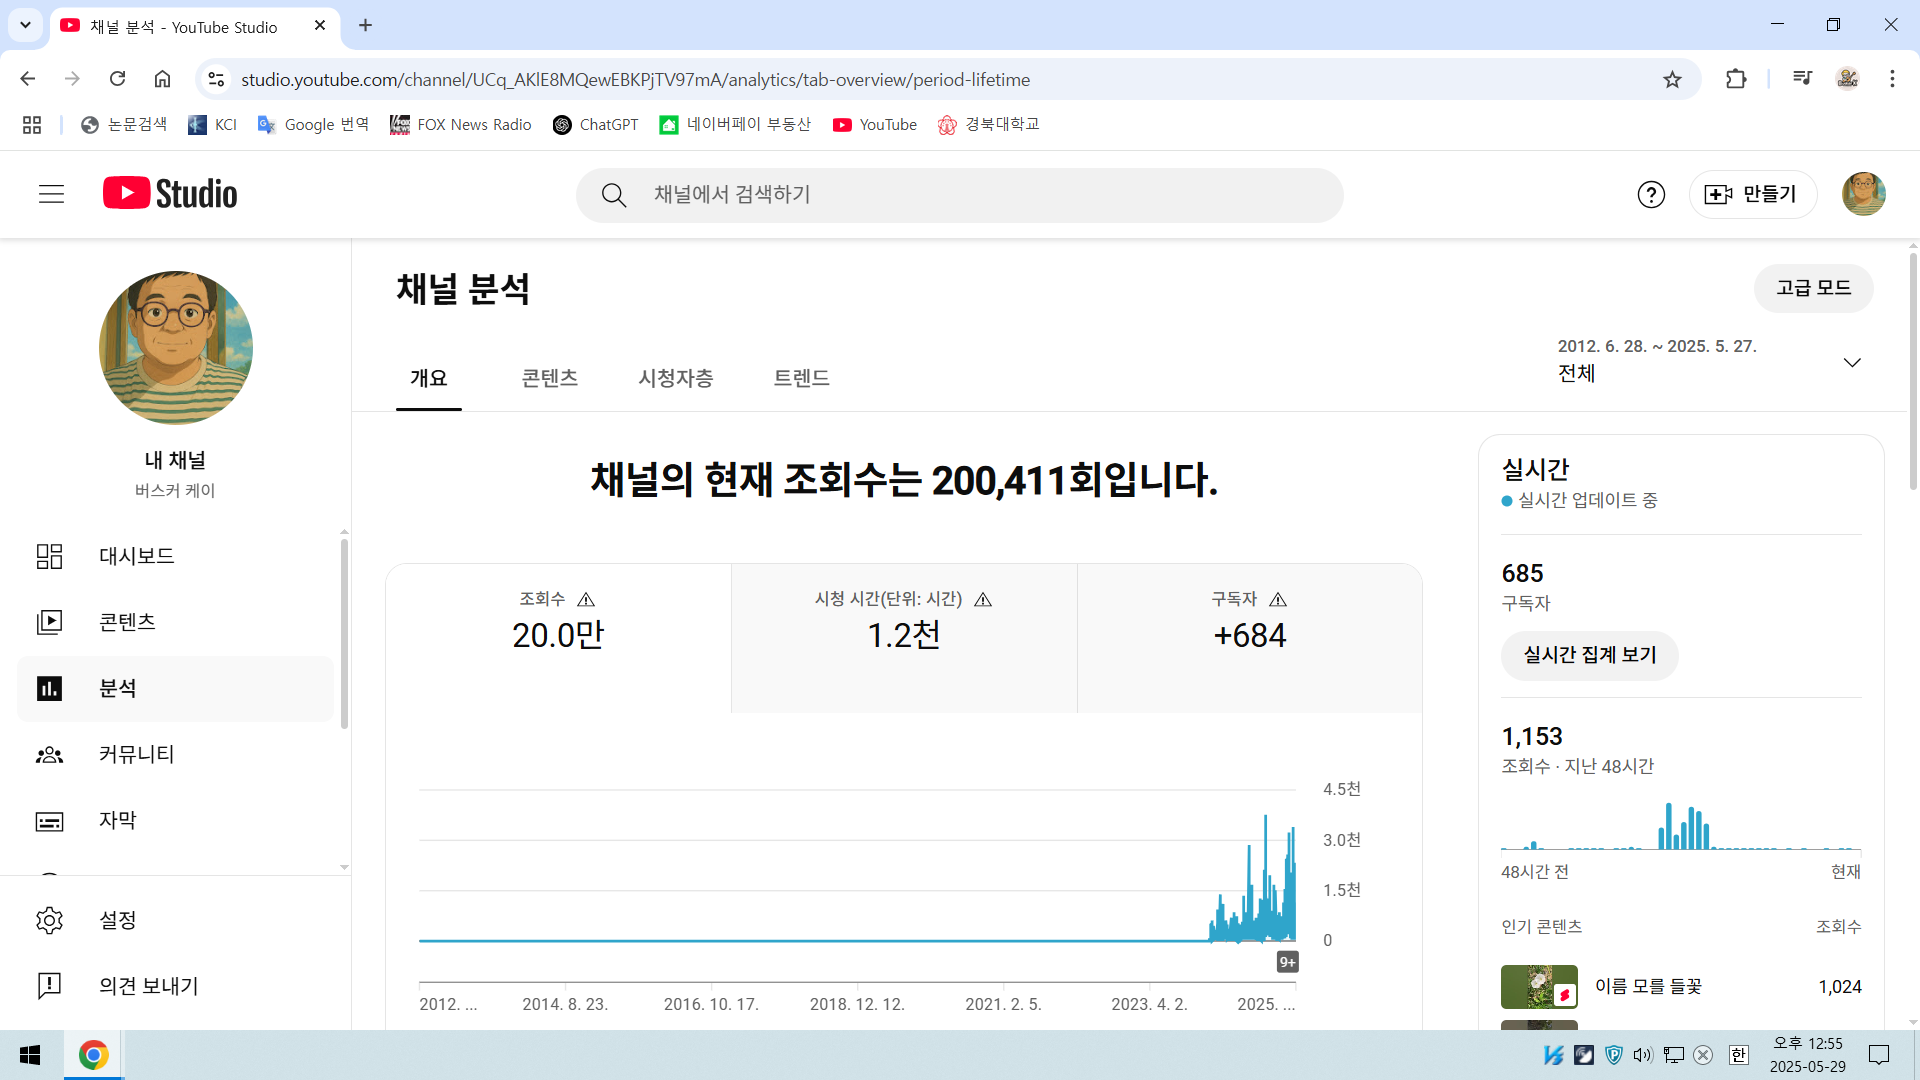The width and height of the screenshot is (1920, 1080).
Task: Open the tab search dropdown arrow
Action: point(25,25)
